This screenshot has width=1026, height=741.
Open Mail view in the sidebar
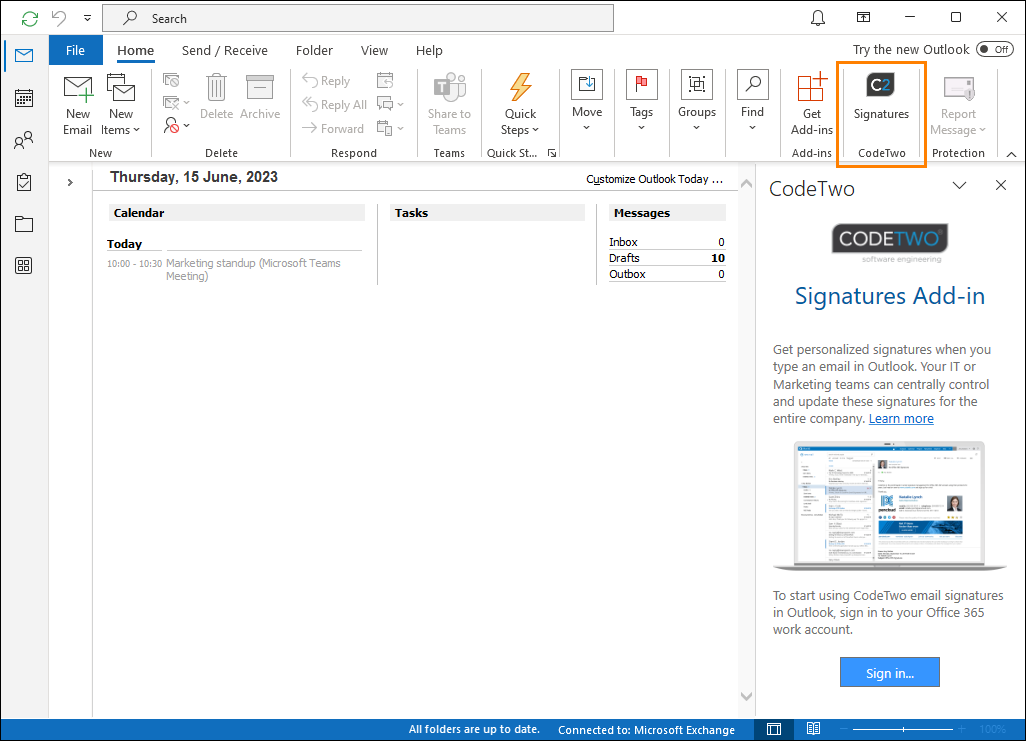pos(24,56)
